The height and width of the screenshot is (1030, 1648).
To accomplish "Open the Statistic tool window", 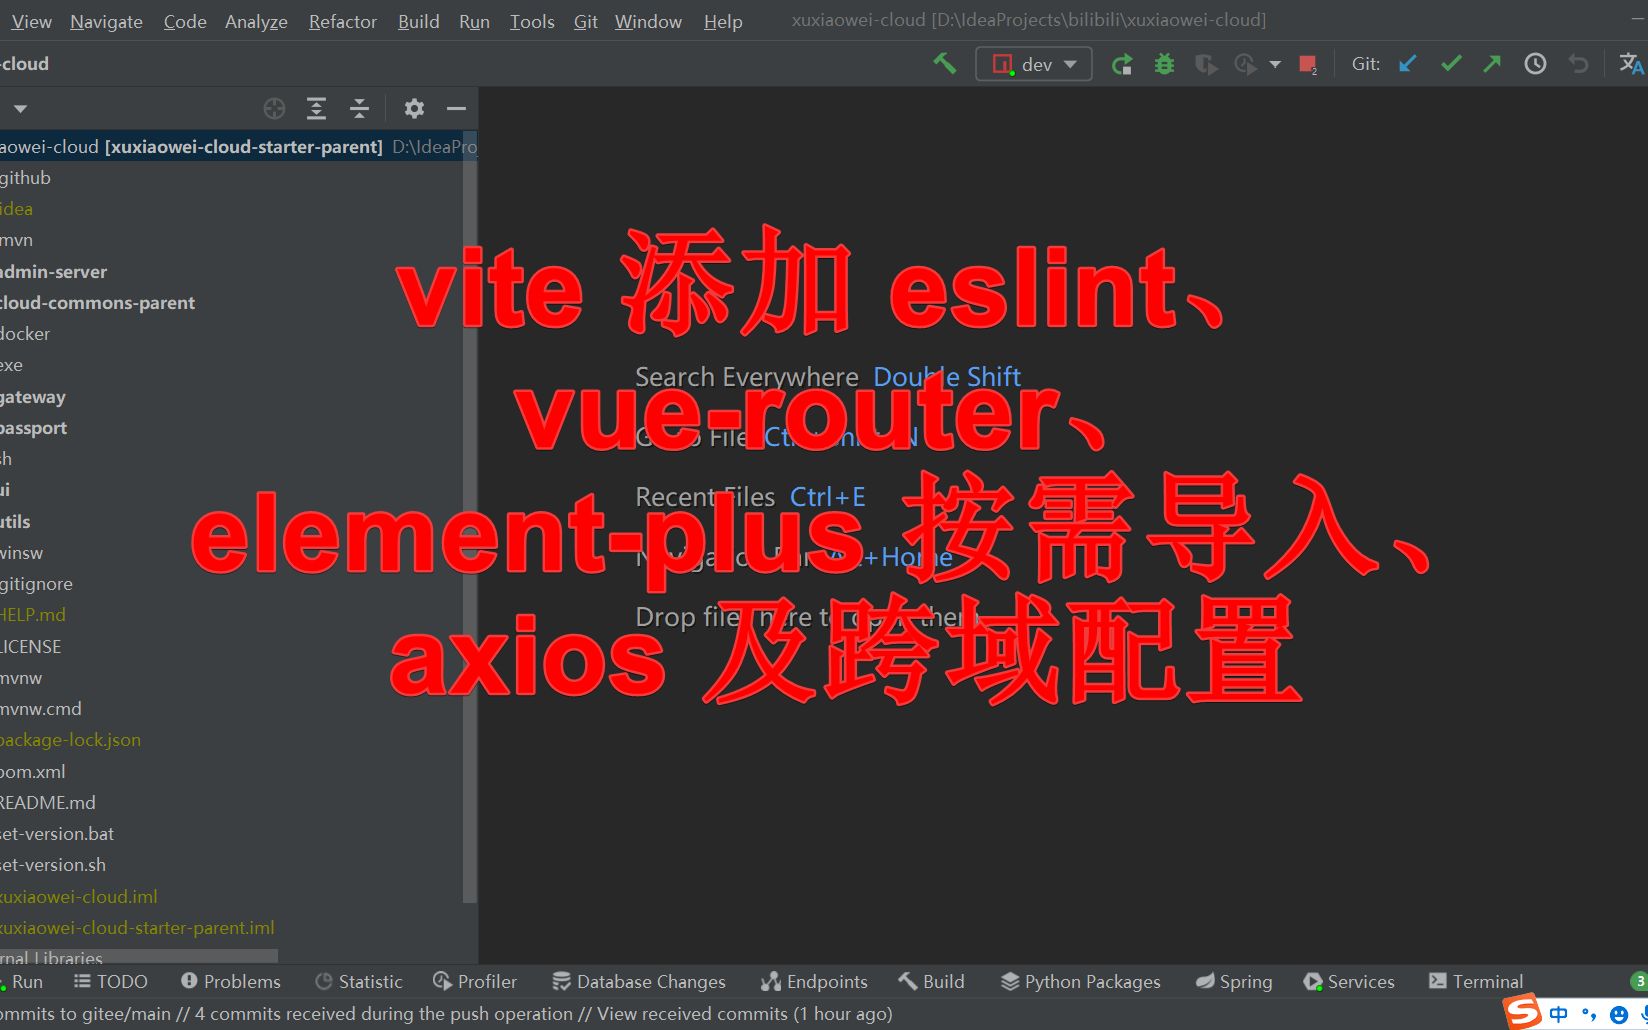I will (x=358, y=982).
